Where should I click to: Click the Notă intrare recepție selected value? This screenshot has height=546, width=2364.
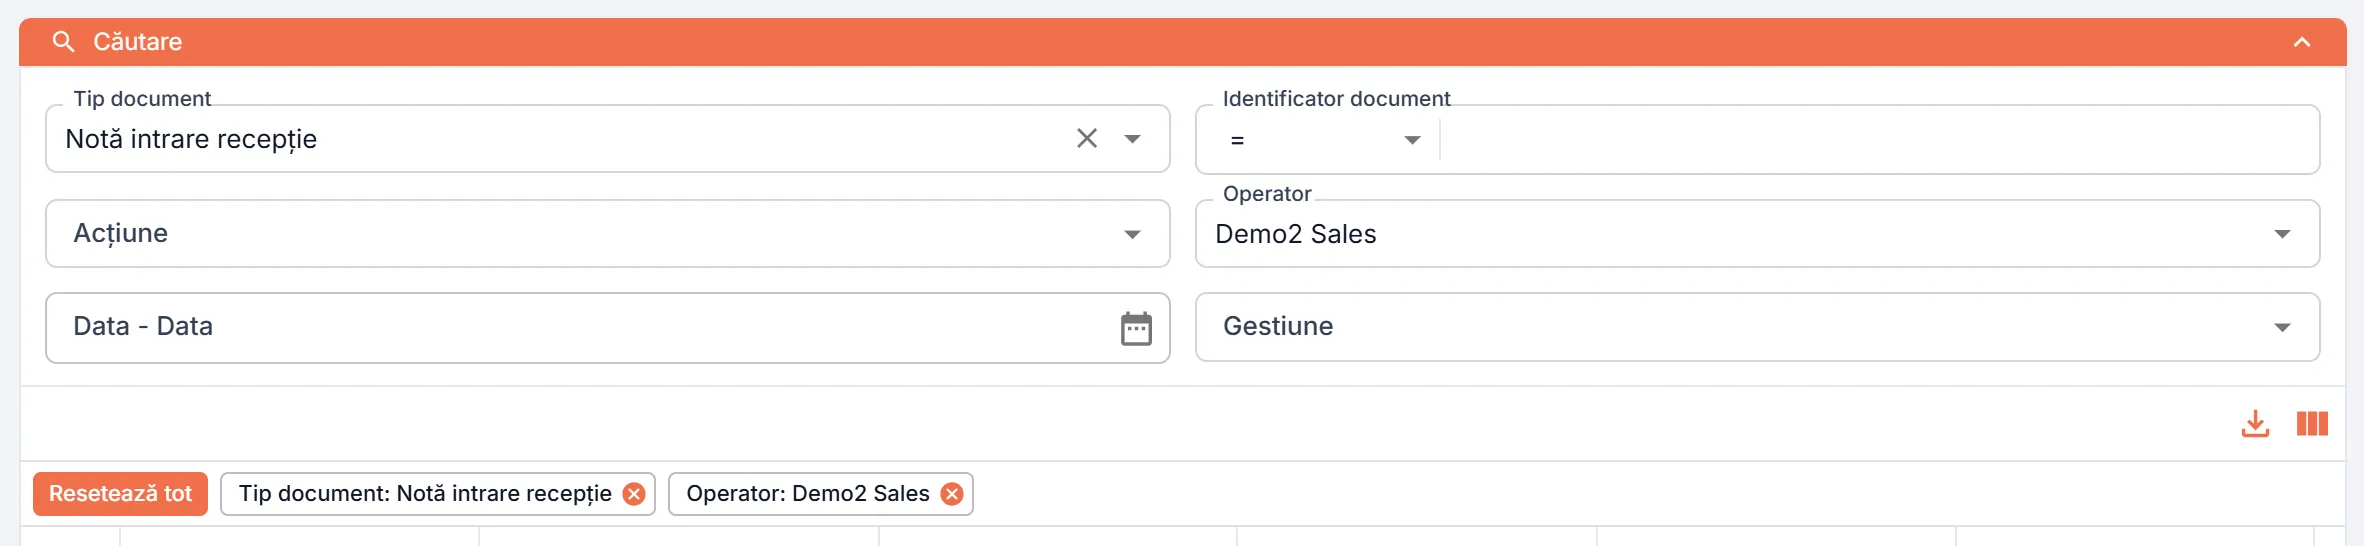(x=191, y=139)
